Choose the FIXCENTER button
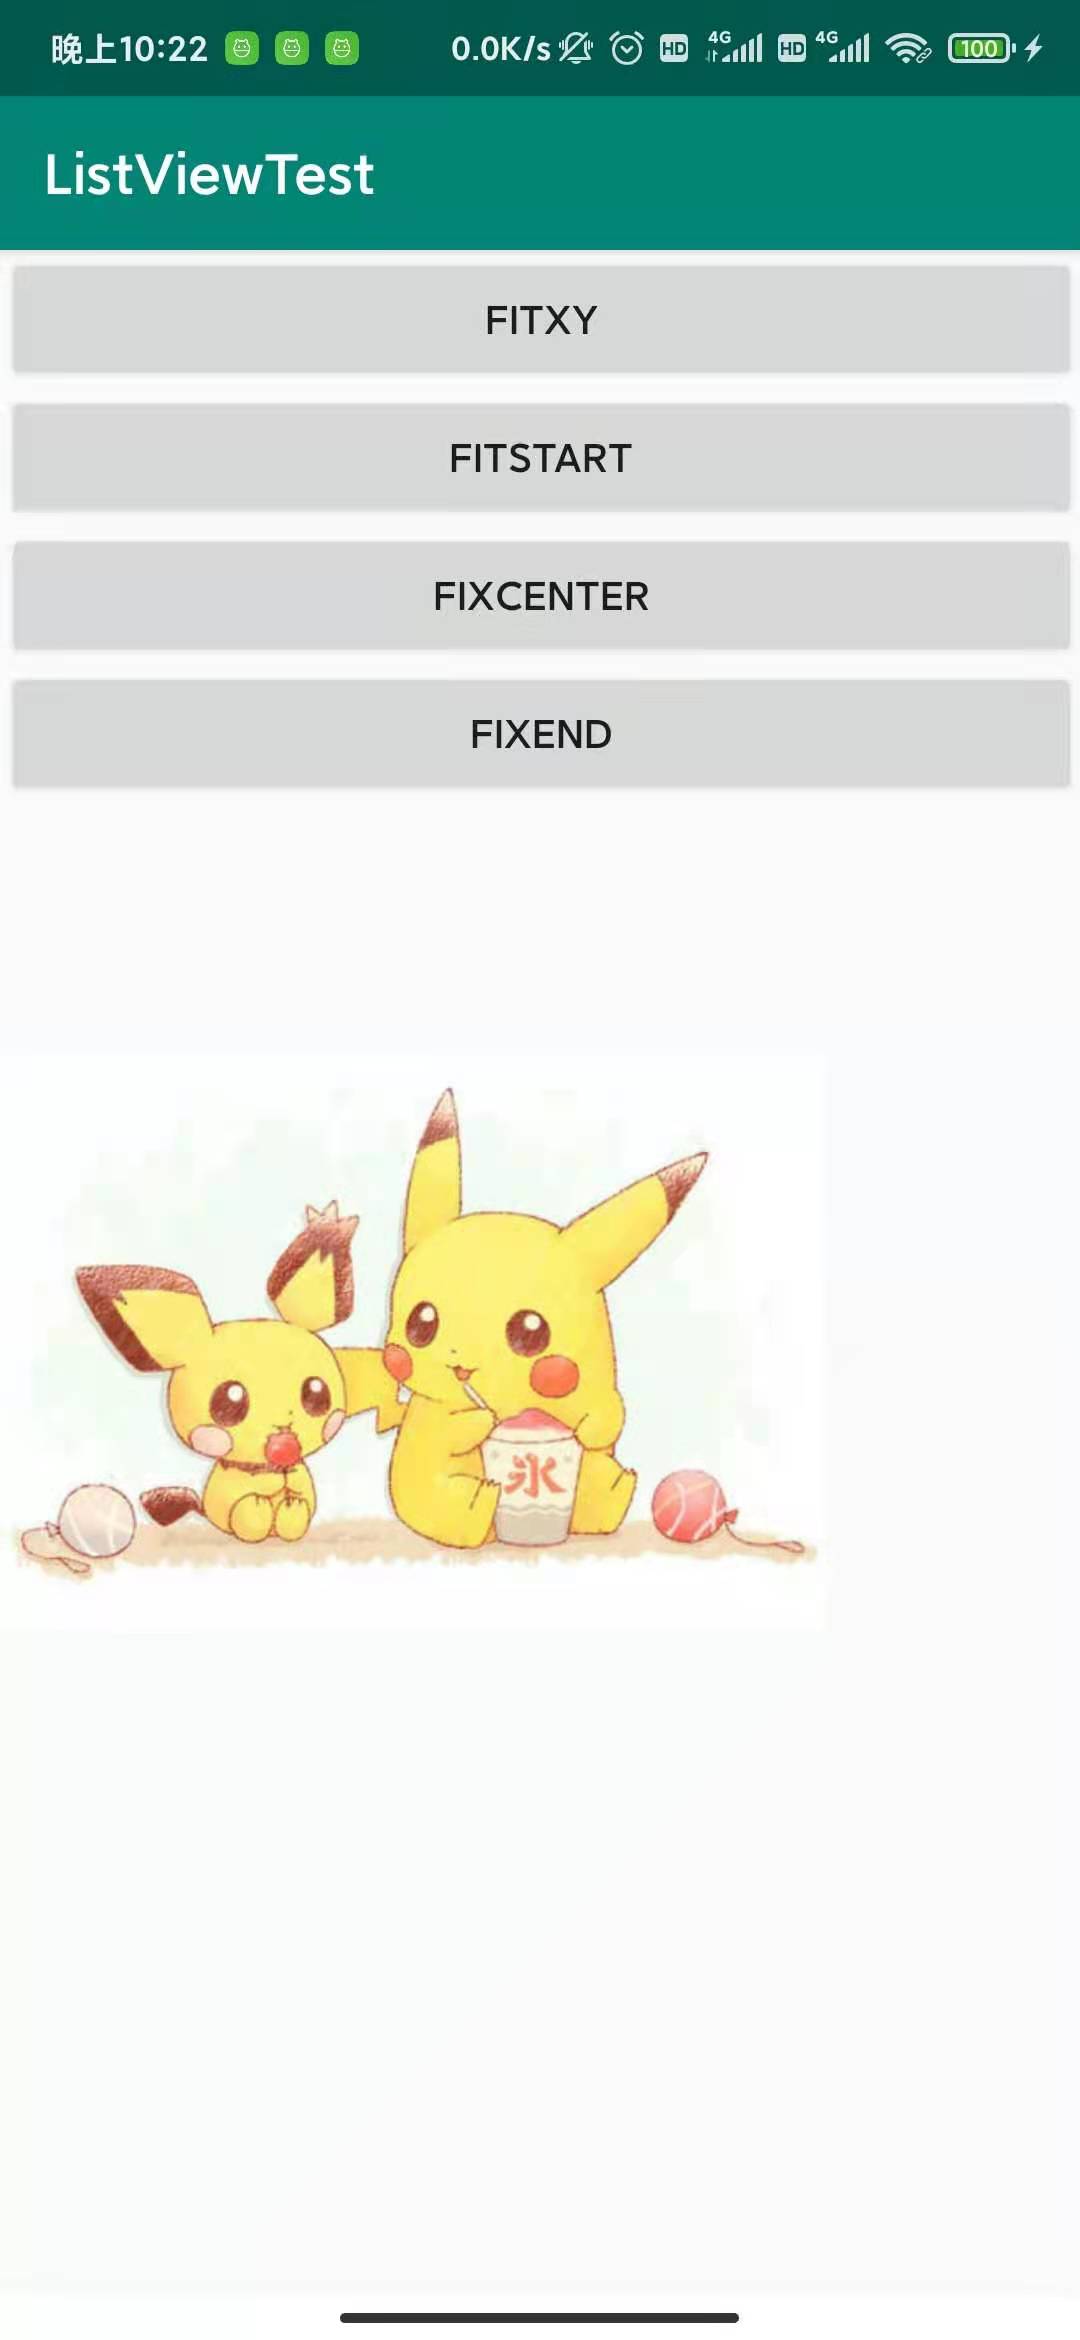1080x2340 pixels. tap(541, 596)
